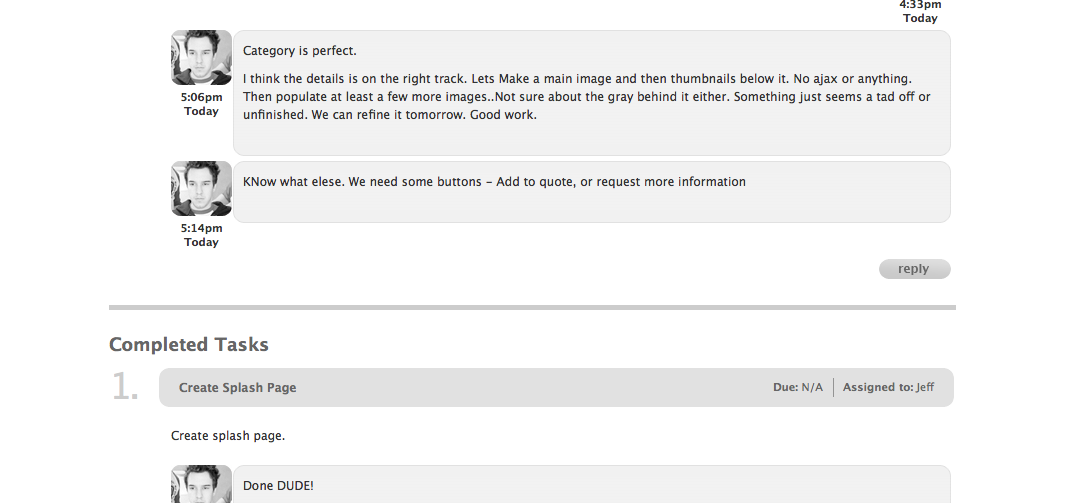This screenshot has height=503, width=1088.
Task: Open the avatar next to "Done DUDE!" comment
Action: click(201, 484)
